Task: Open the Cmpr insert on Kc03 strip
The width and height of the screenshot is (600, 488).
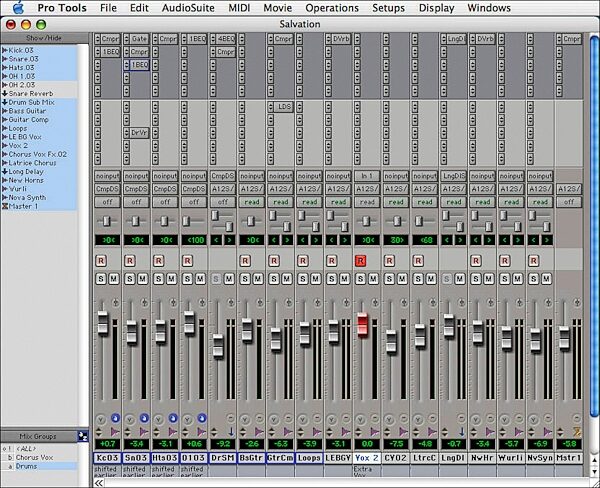Action: [111, 39]
